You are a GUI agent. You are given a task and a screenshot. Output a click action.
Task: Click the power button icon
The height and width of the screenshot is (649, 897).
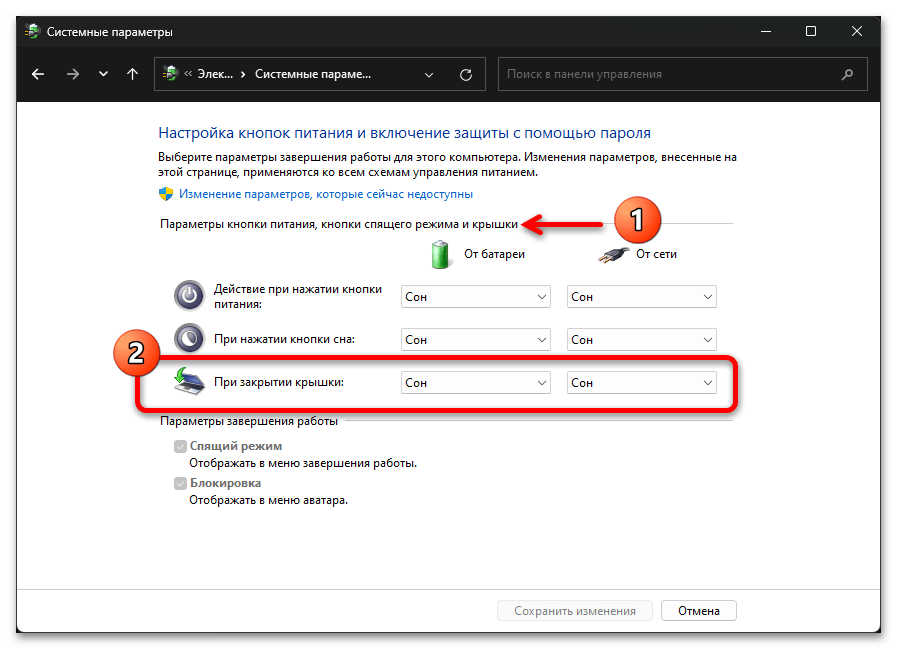(189, 296)
